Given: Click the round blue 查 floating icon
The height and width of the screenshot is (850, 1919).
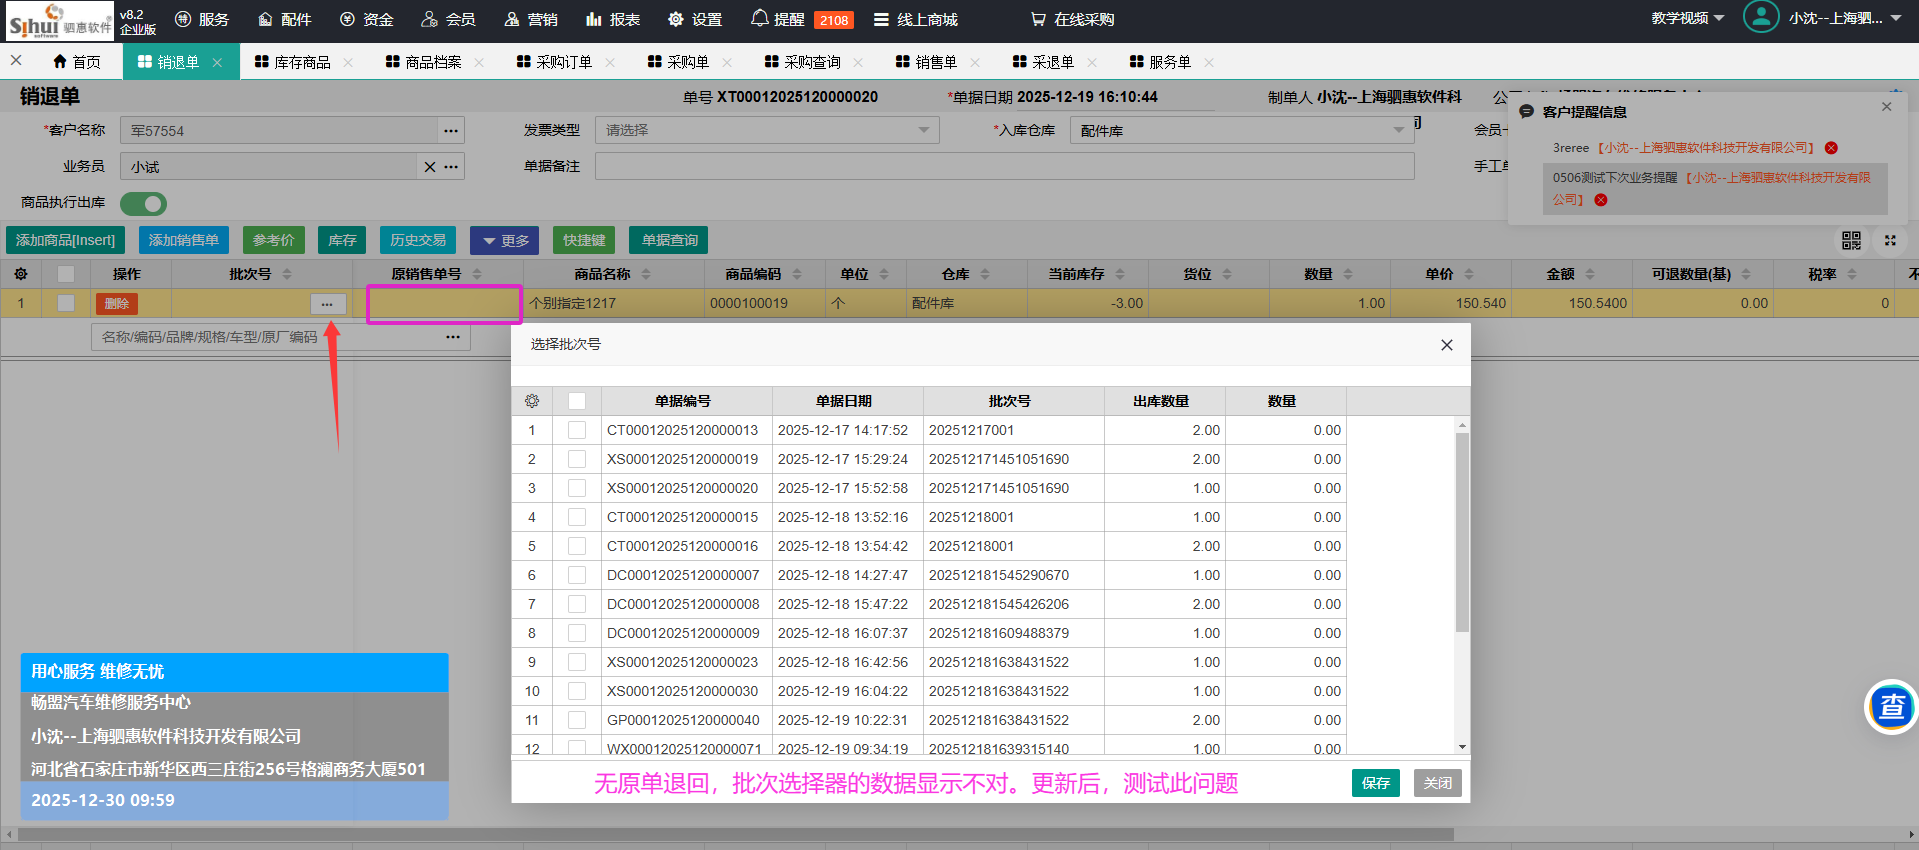Looking at the screenshot, I should click(x=1891, y=707).
